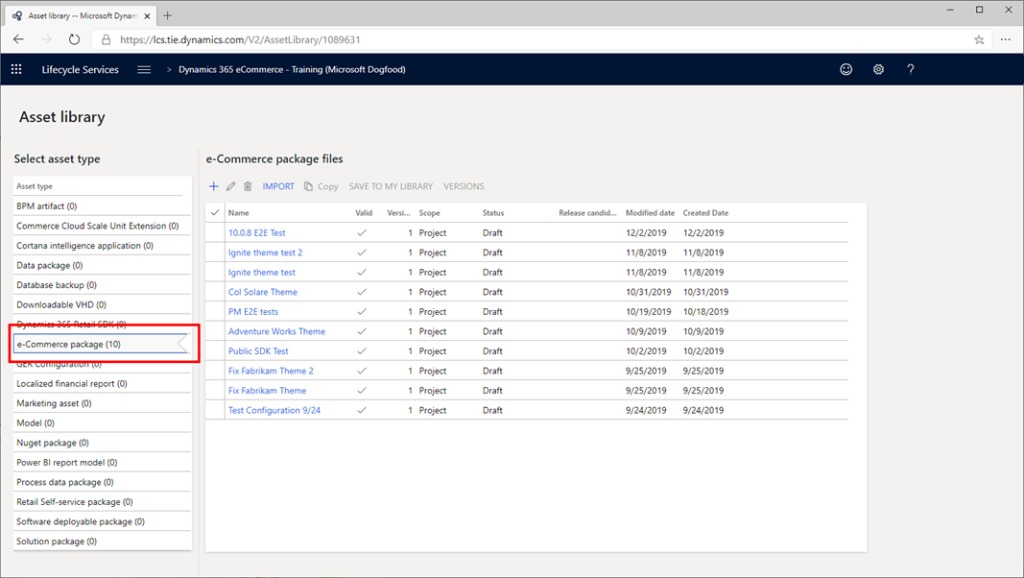The width and height of the screenshot is (1024, 578).
Task: Toggle the favorites star in the address bar
Action: (x=978, y=38)
